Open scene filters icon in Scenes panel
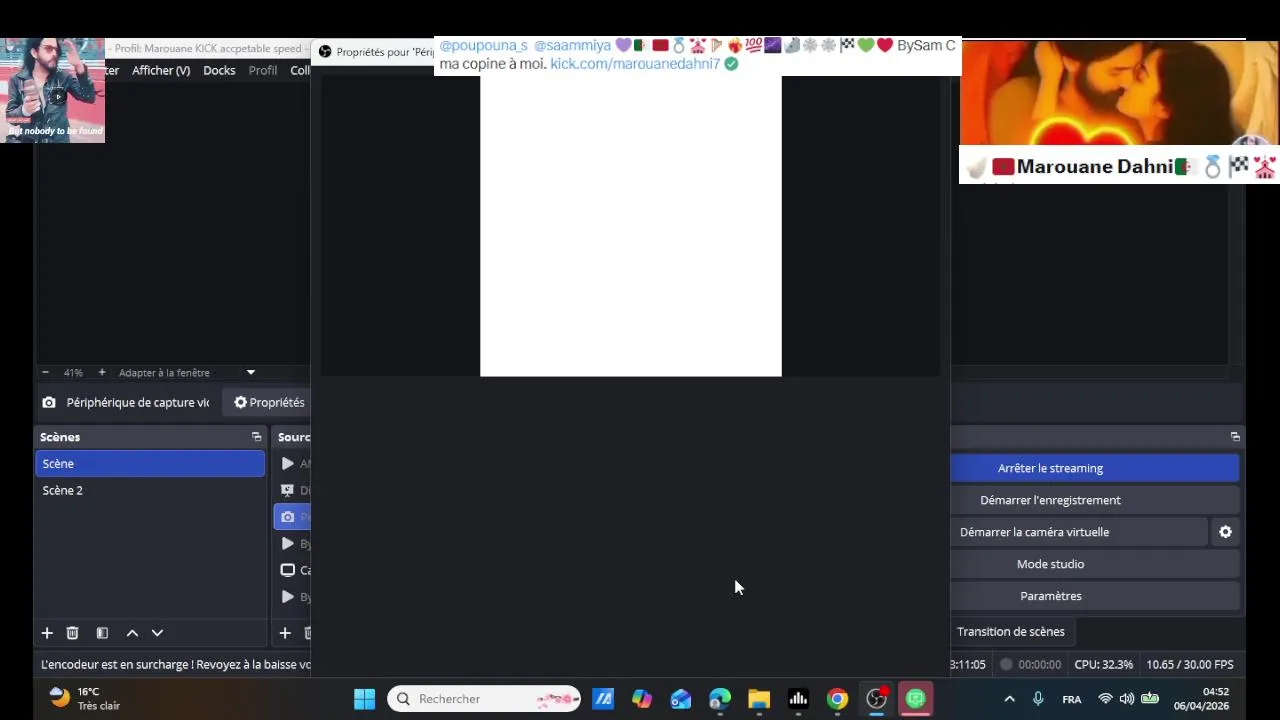This screenshot has width=1280, height=720. click(102, 633)
